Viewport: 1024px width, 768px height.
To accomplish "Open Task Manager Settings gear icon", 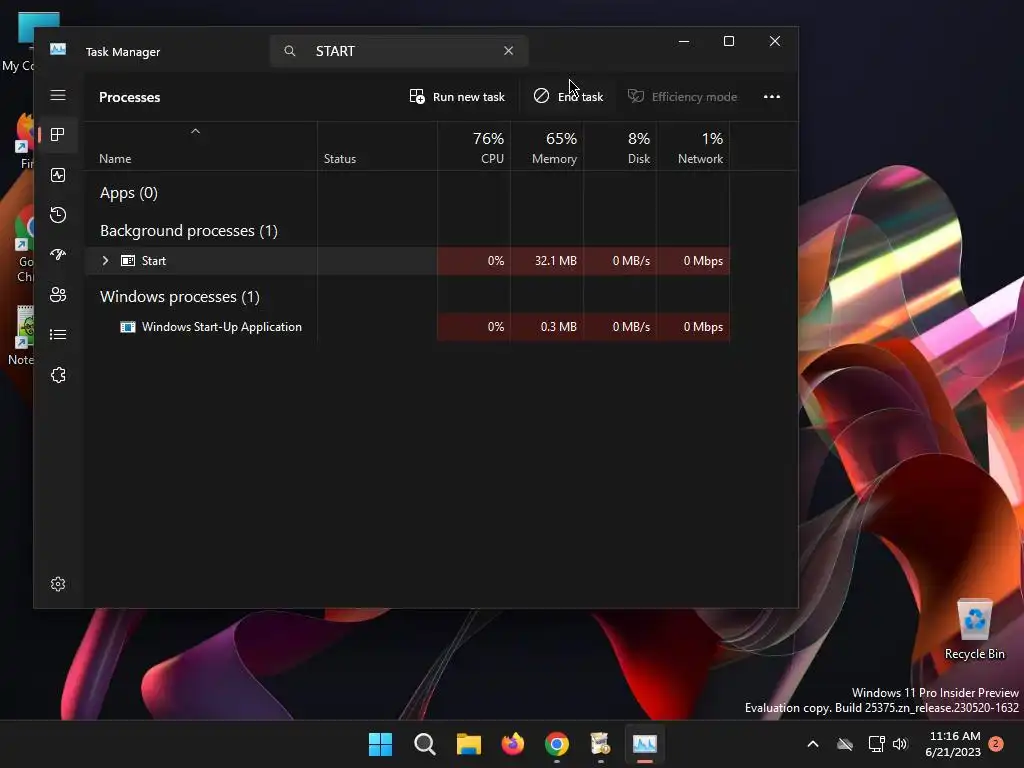I will (57, 584).
